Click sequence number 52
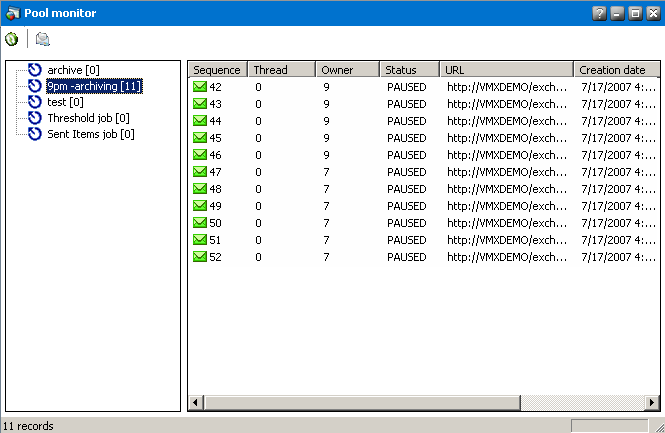665x433 pixels. click(x=215, y=257)
